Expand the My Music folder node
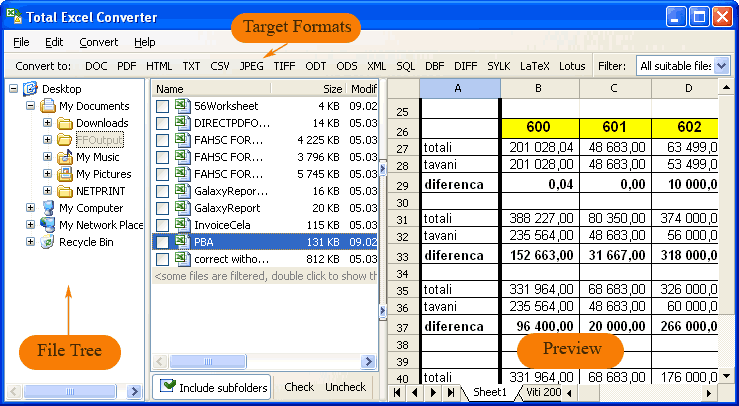This screenshot has width=739, height=406. tap(48, 157)
